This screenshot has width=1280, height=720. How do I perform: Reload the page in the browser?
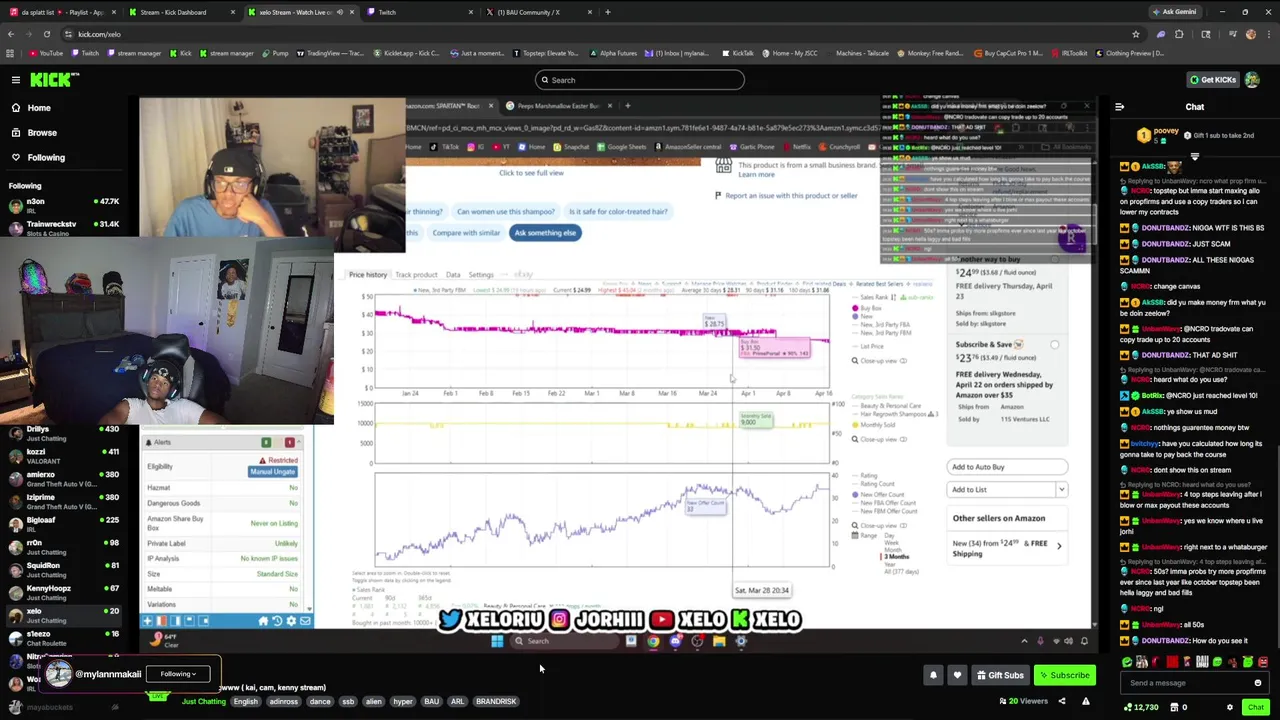coord(46,34)
